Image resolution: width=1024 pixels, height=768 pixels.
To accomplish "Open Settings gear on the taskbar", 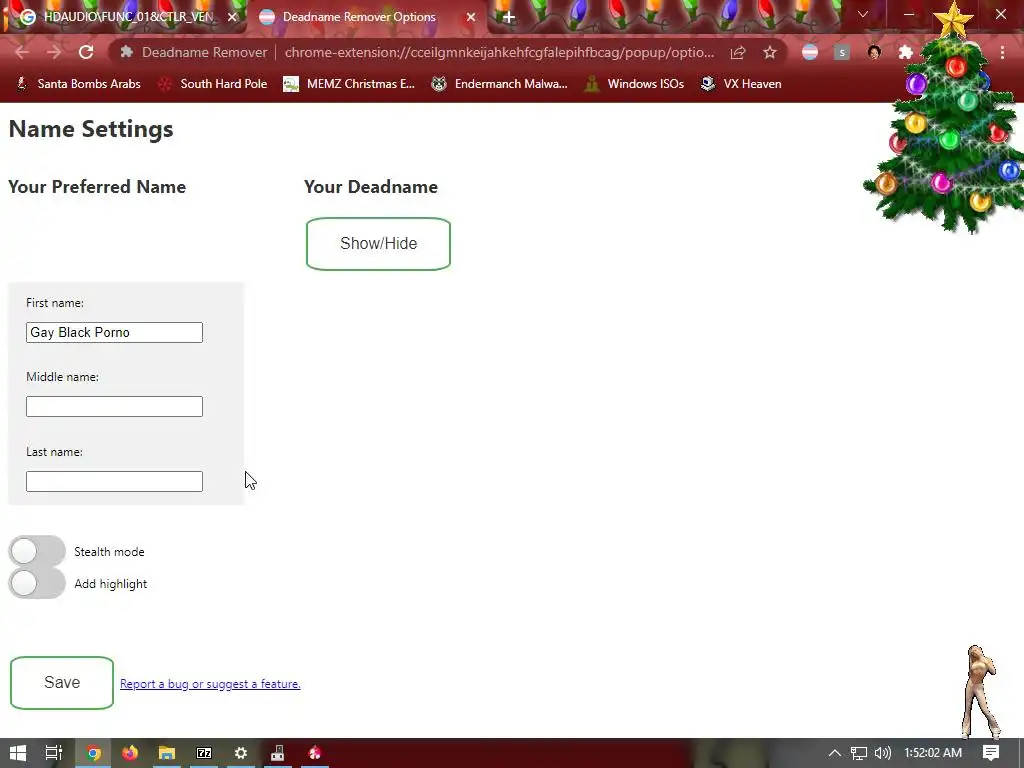I will [241, 753].
